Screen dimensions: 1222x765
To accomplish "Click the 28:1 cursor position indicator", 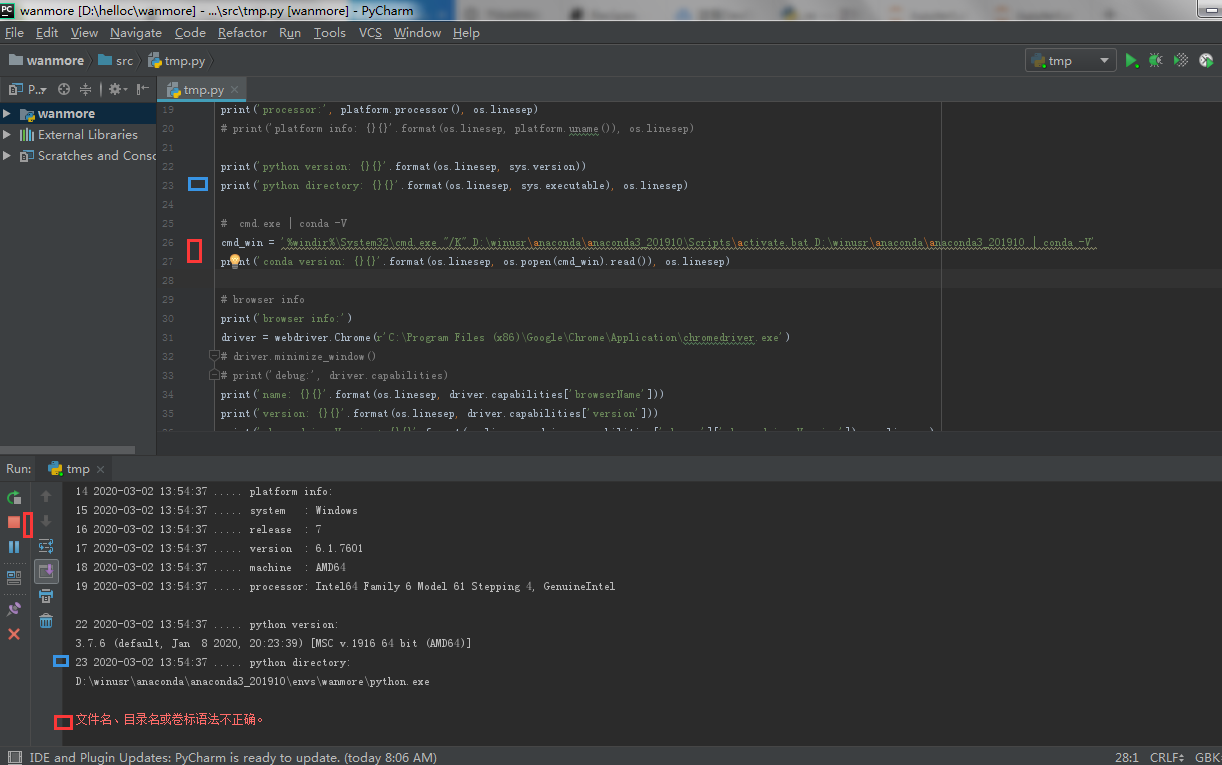I will click(x=1129, y=757).
